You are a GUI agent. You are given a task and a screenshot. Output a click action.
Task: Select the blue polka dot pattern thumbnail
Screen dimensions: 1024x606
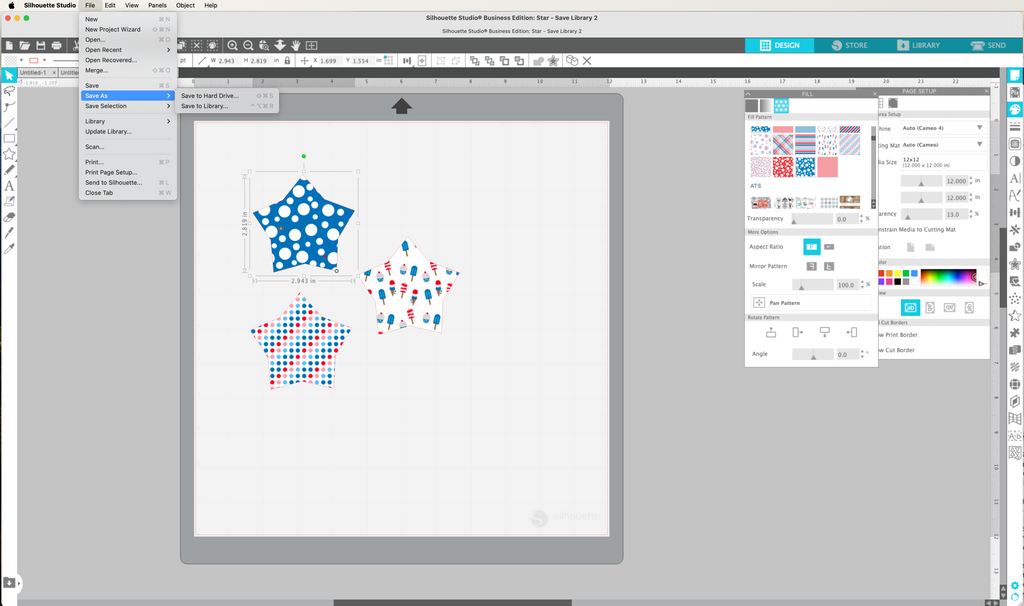[x=805, y=167]
